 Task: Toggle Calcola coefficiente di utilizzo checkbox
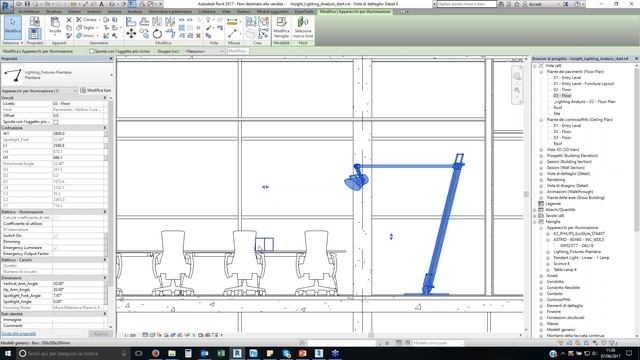[x=56, y=218]
